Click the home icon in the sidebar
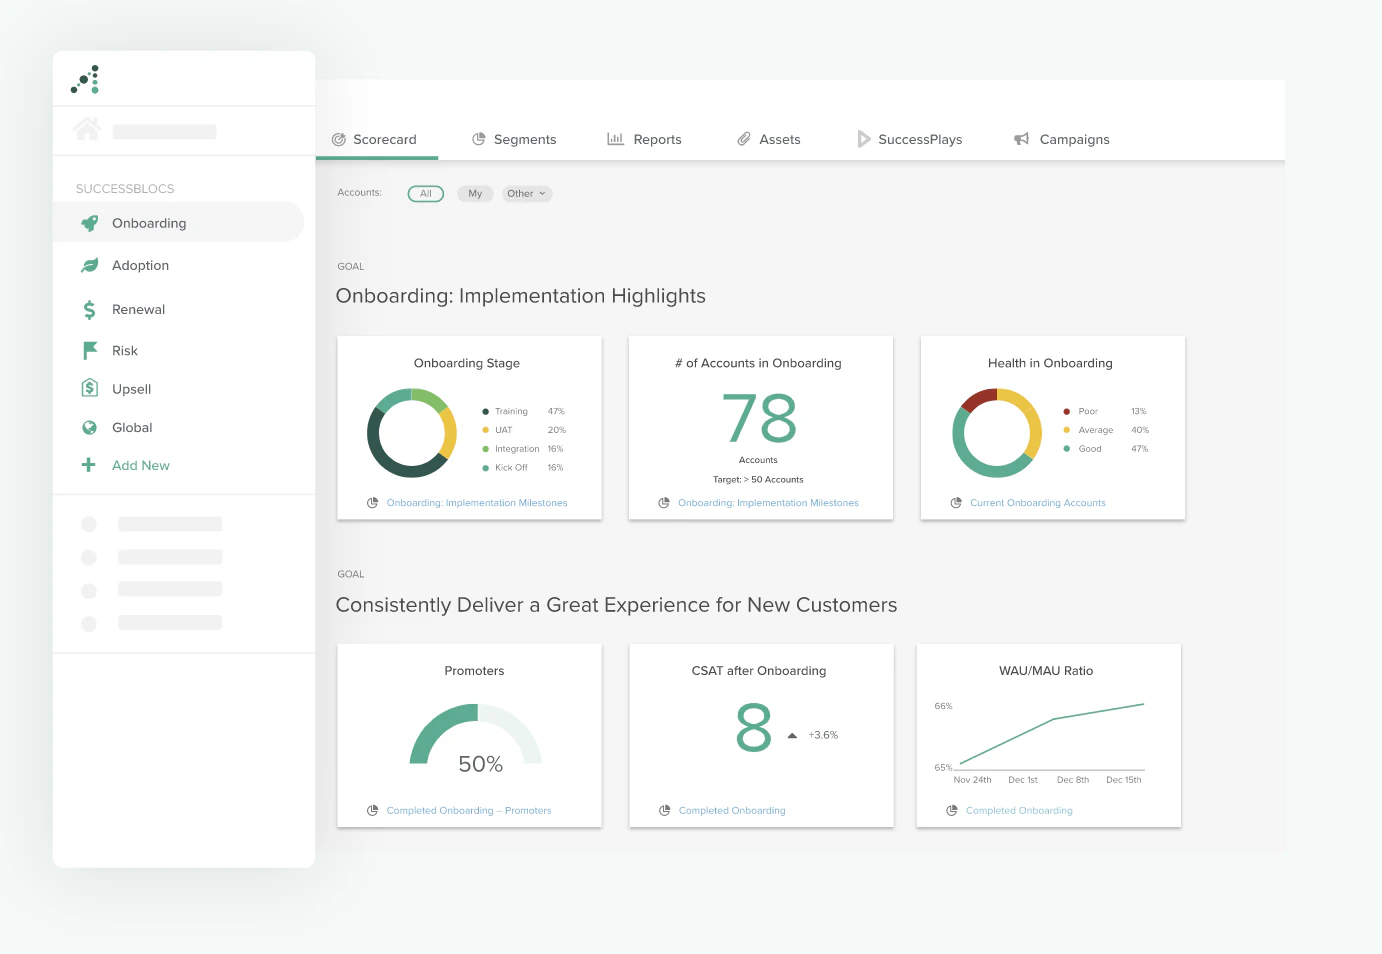 (x=87, y=129)
